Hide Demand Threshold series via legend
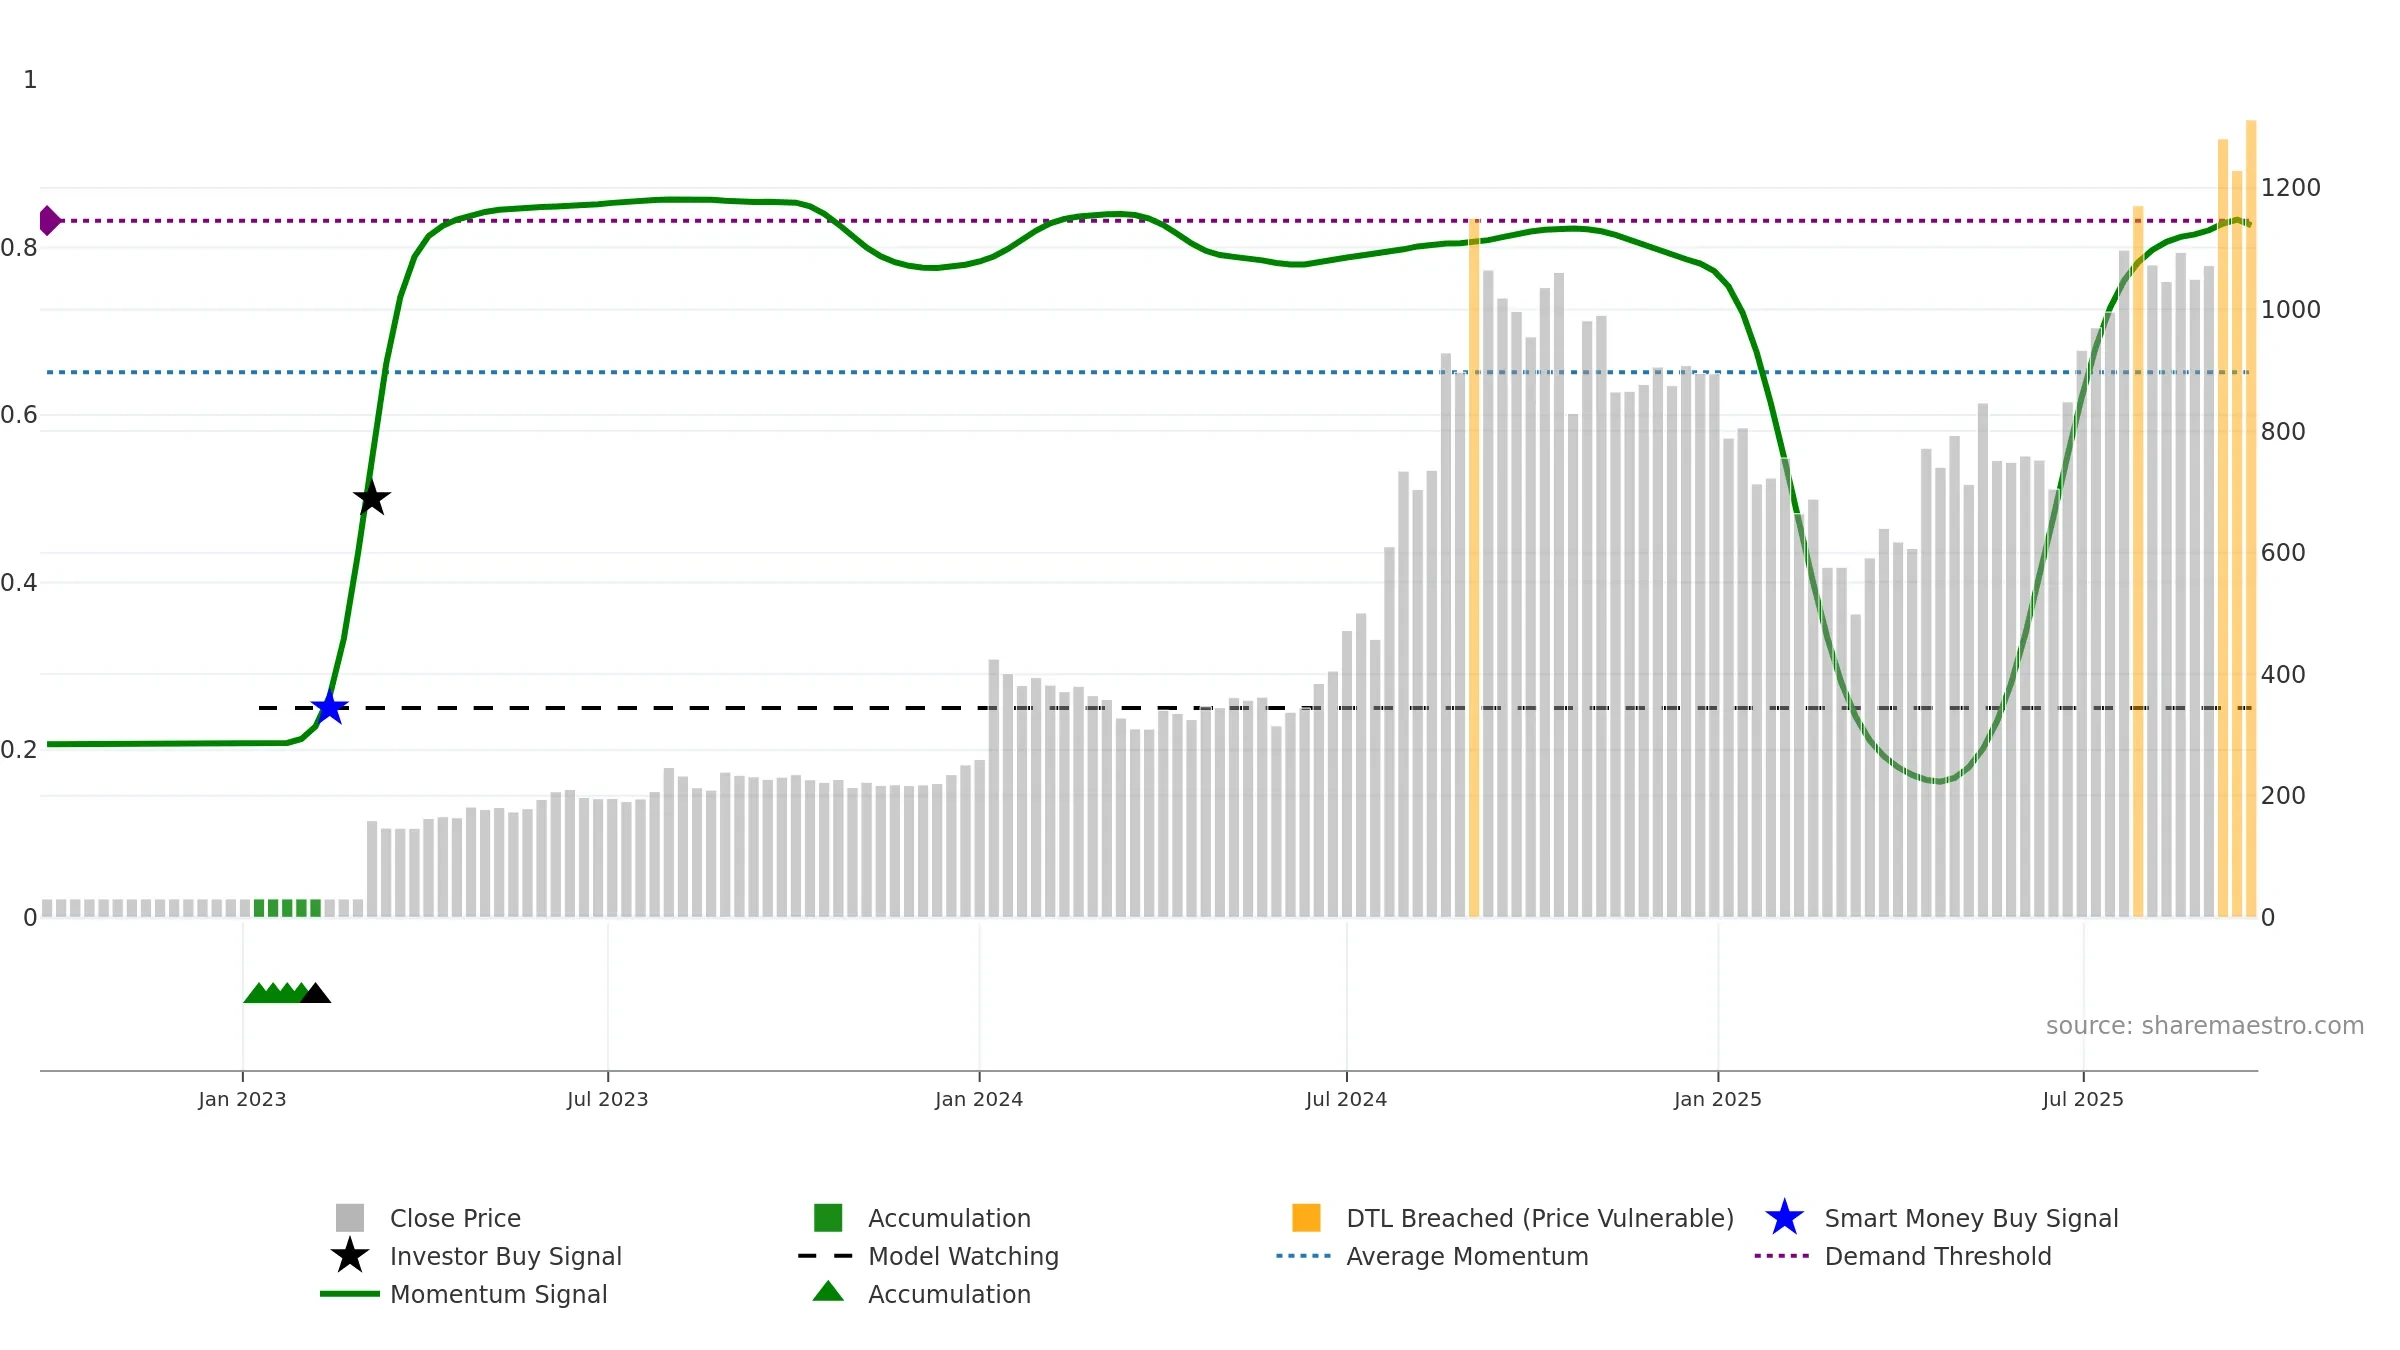 1937,1256
